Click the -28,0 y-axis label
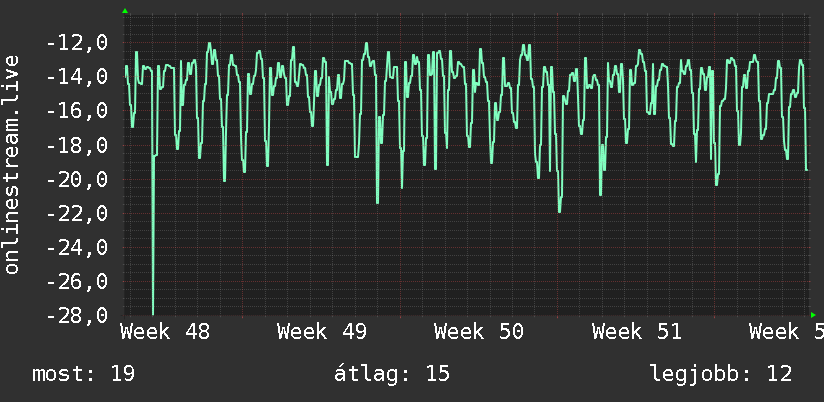Screen dimensions: 824x402 (x=77, y=316)
